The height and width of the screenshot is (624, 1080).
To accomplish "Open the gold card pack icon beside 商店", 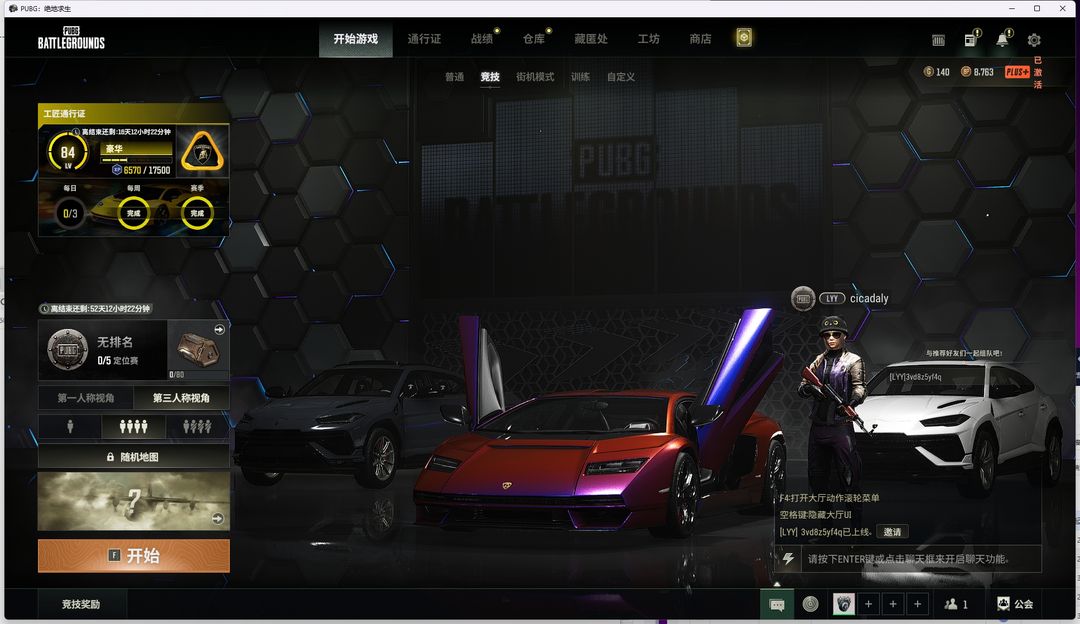I will coord(744,38).
